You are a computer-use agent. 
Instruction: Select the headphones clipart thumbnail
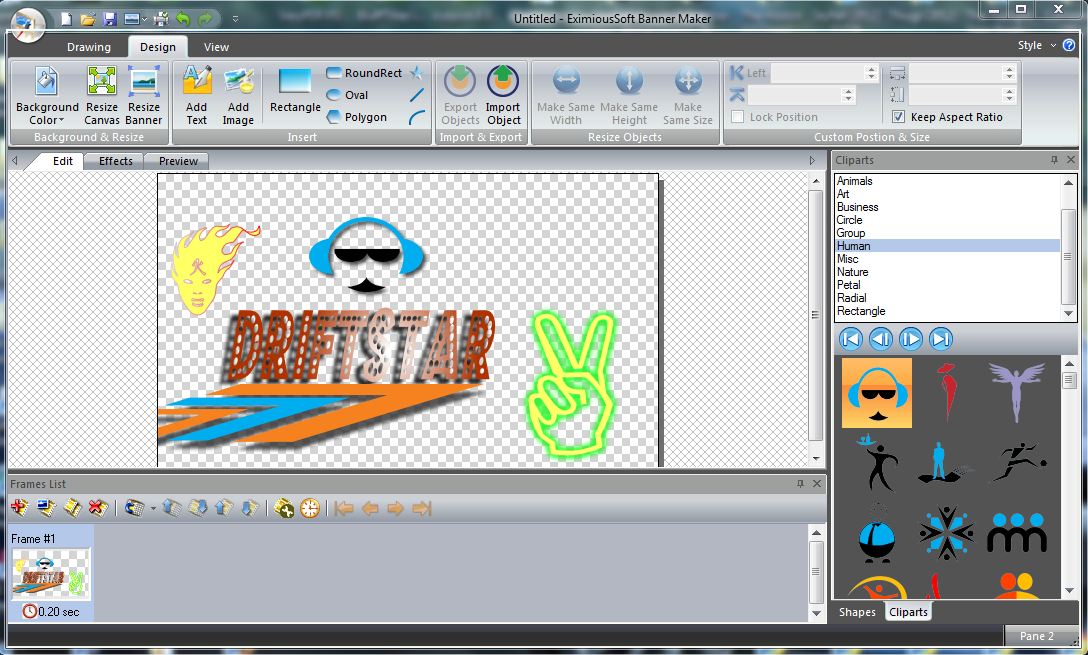tap(876, 392)
